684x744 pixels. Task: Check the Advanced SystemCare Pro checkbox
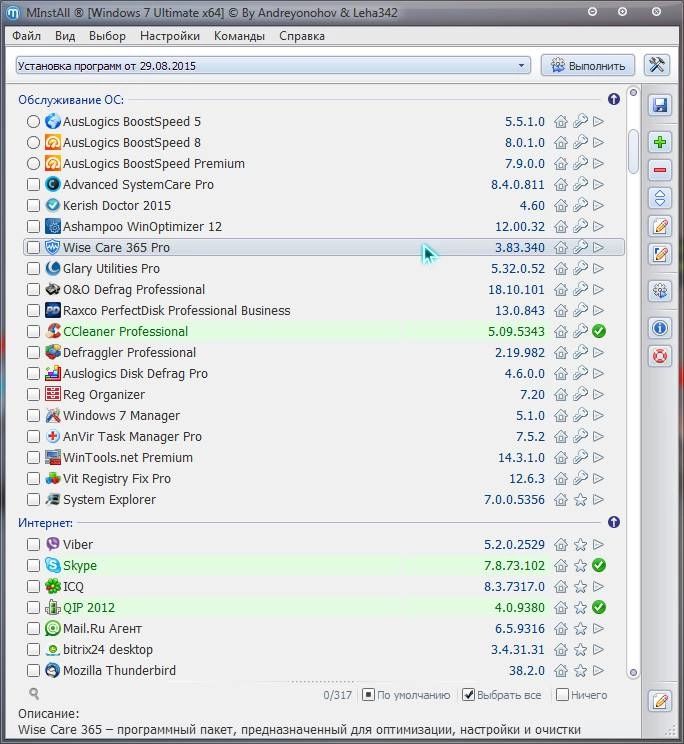click(x=33, y=185)
